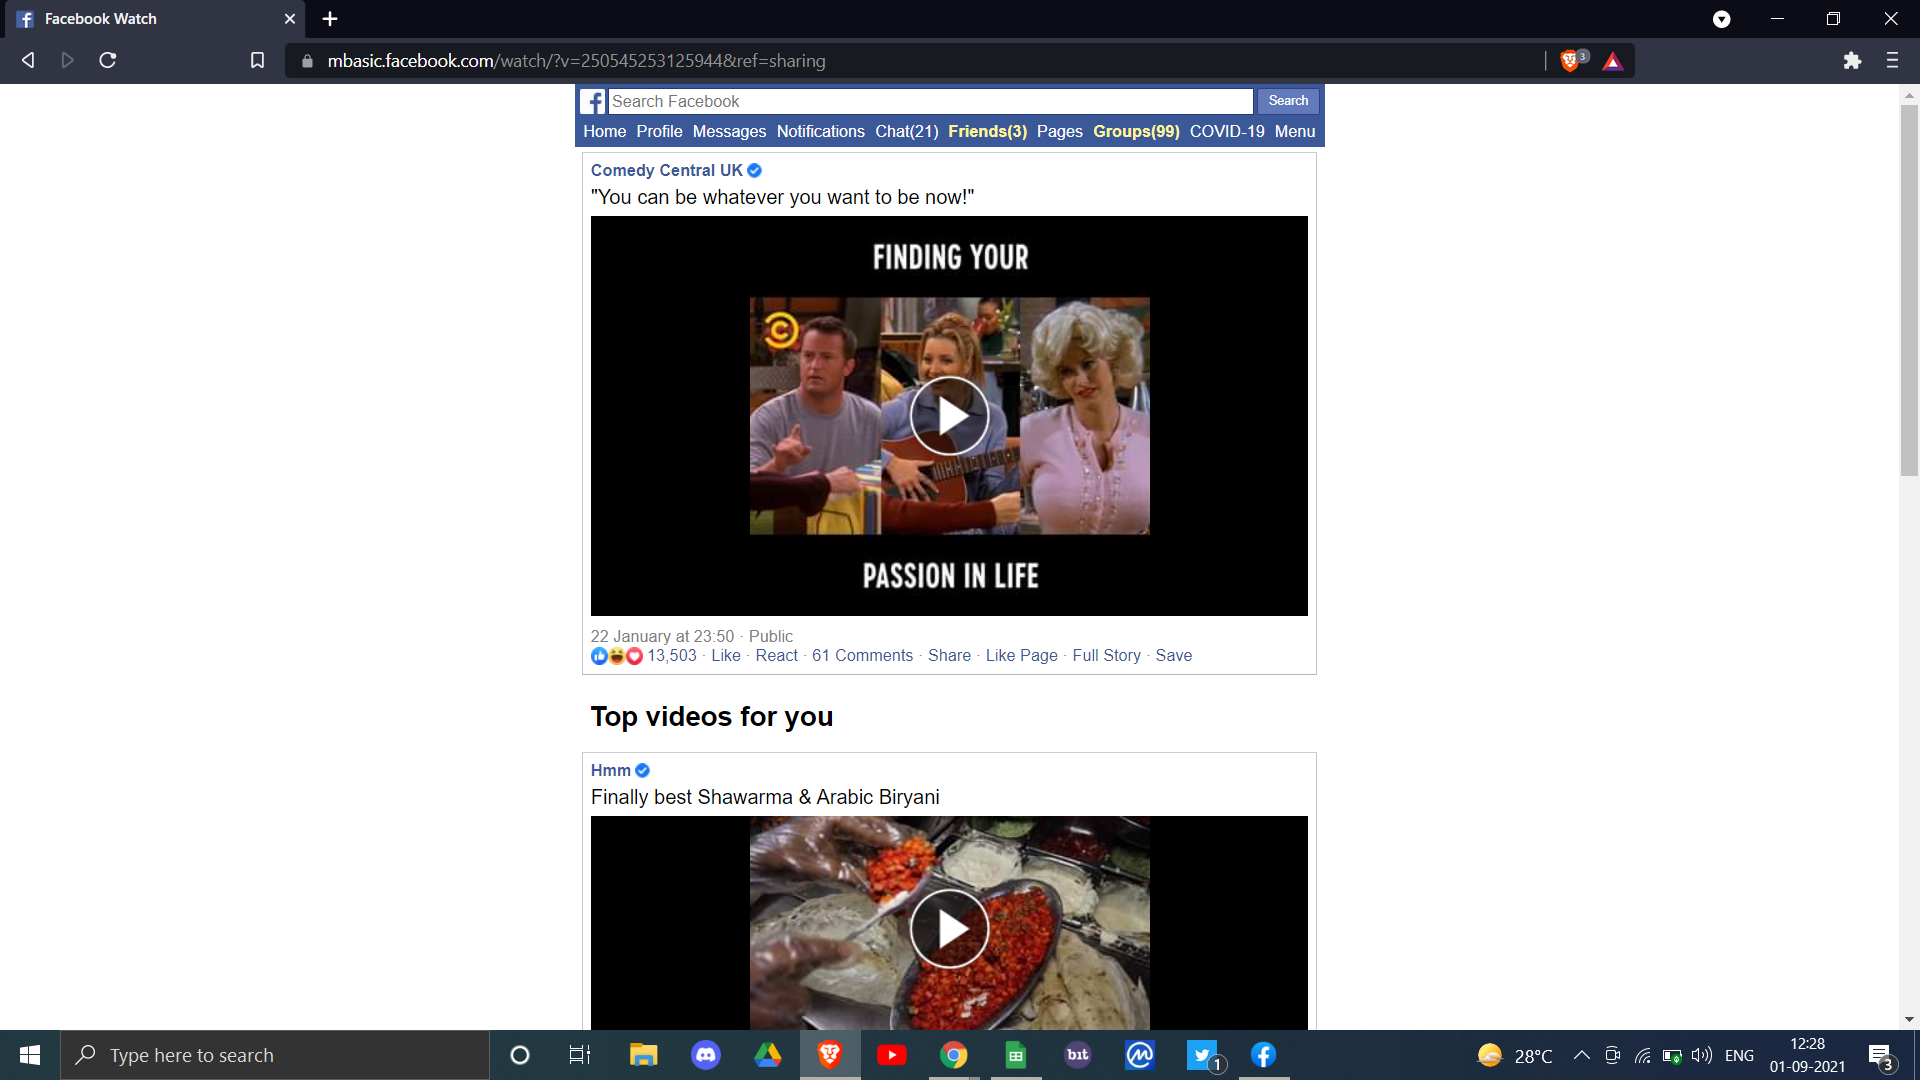Click the Share link on Comedy Central post

pyautogui.click(x=949, y=655)
